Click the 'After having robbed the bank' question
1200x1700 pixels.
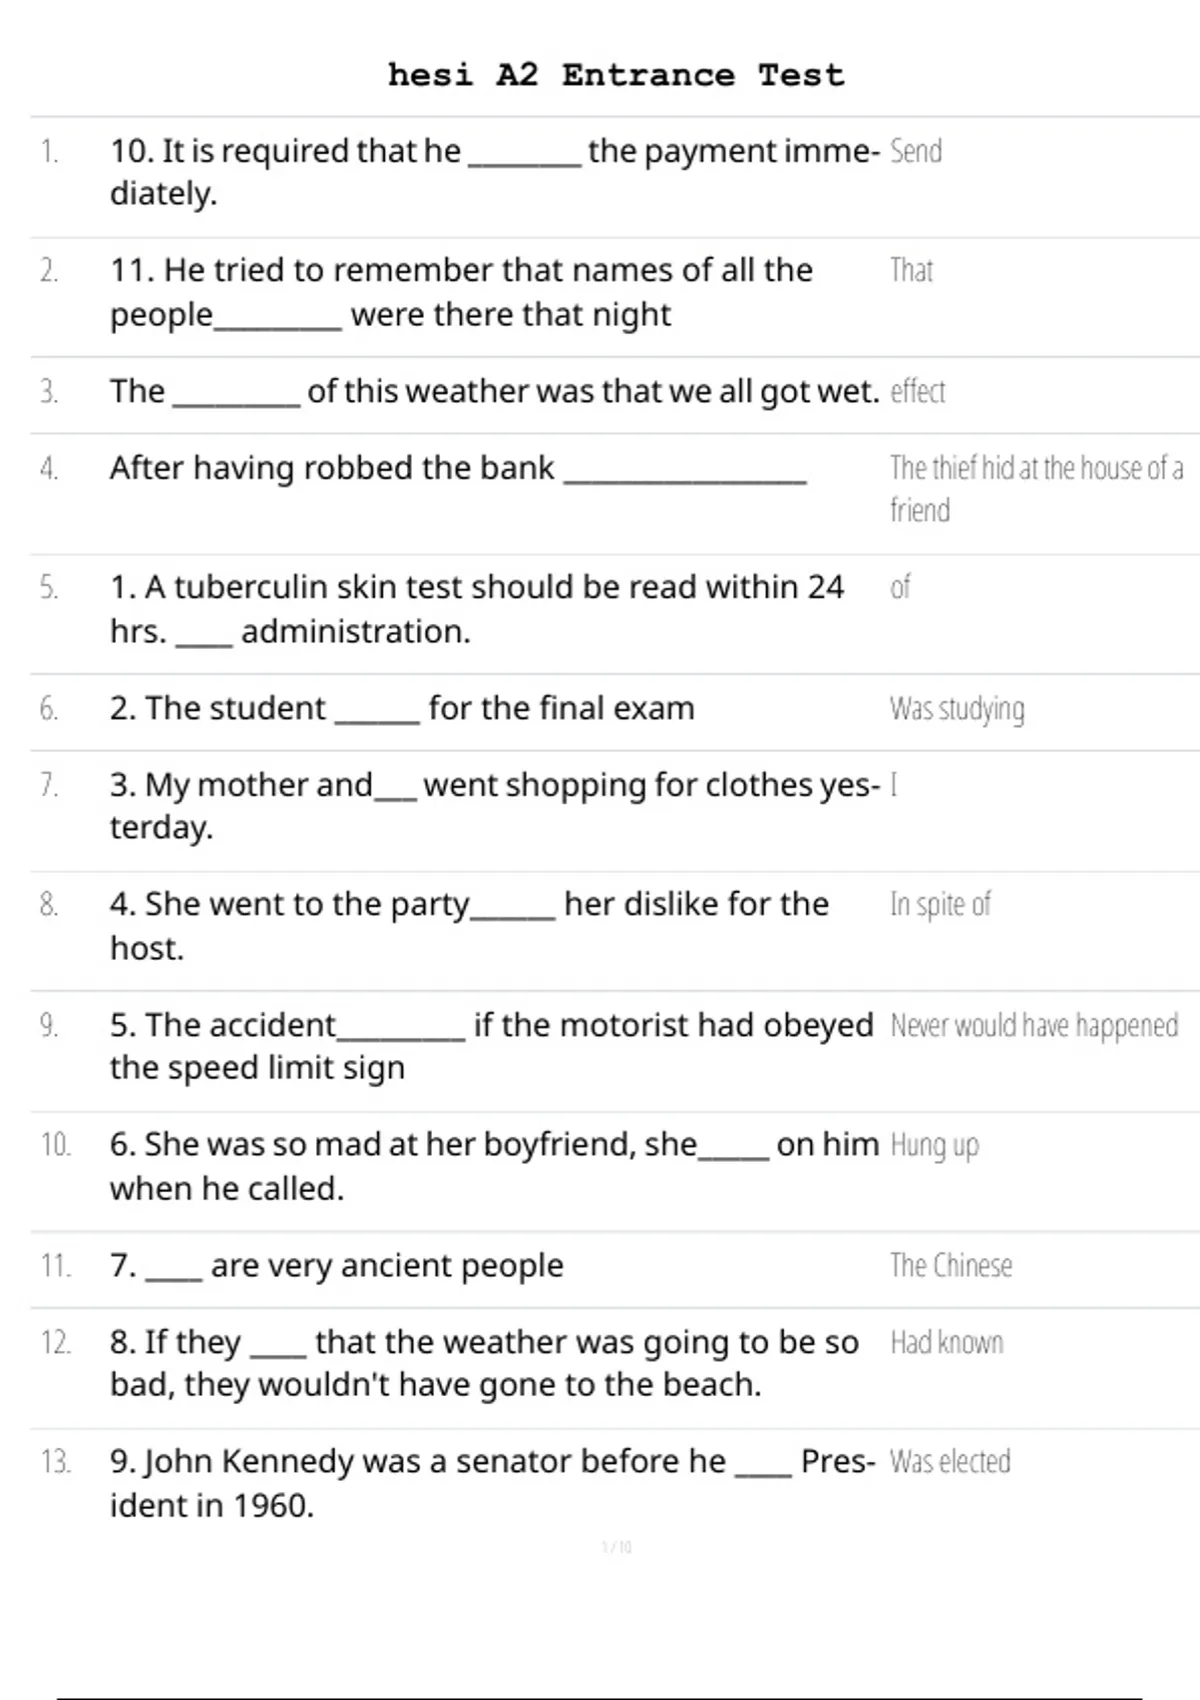pyautogui.click(x=332, y=468)
